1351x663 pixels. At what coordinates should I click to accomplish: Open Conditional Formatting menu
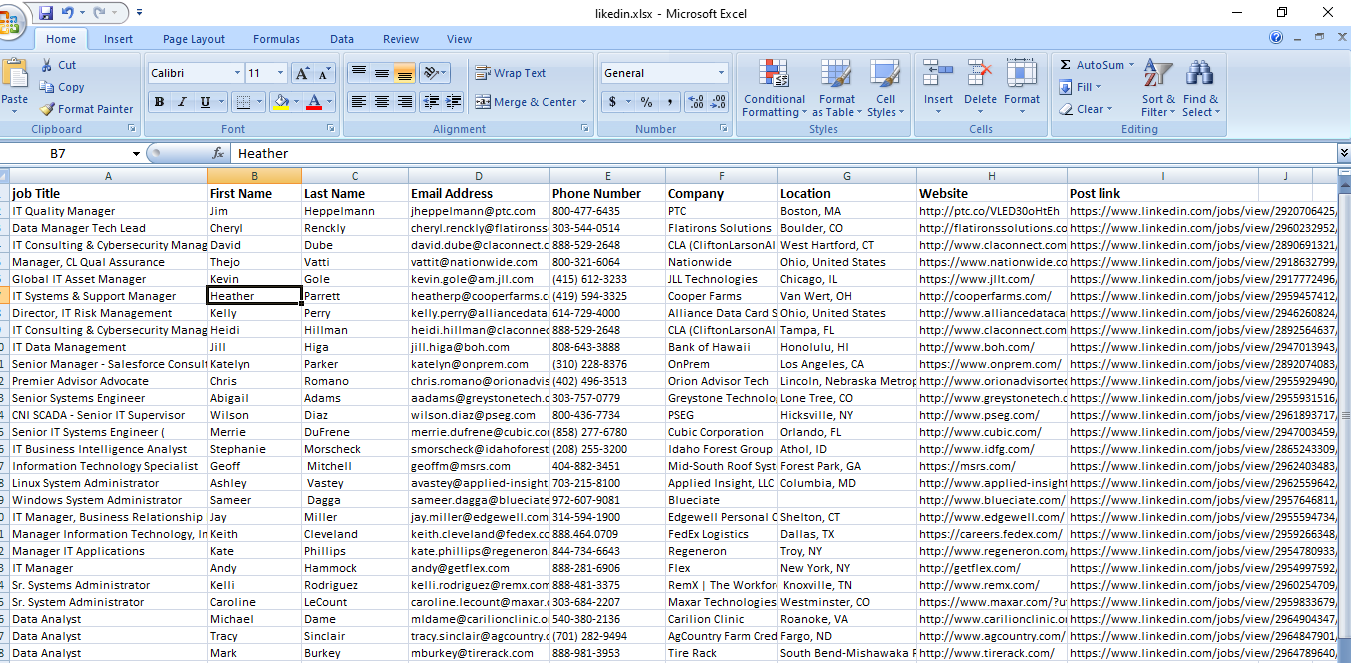[774, 88]
